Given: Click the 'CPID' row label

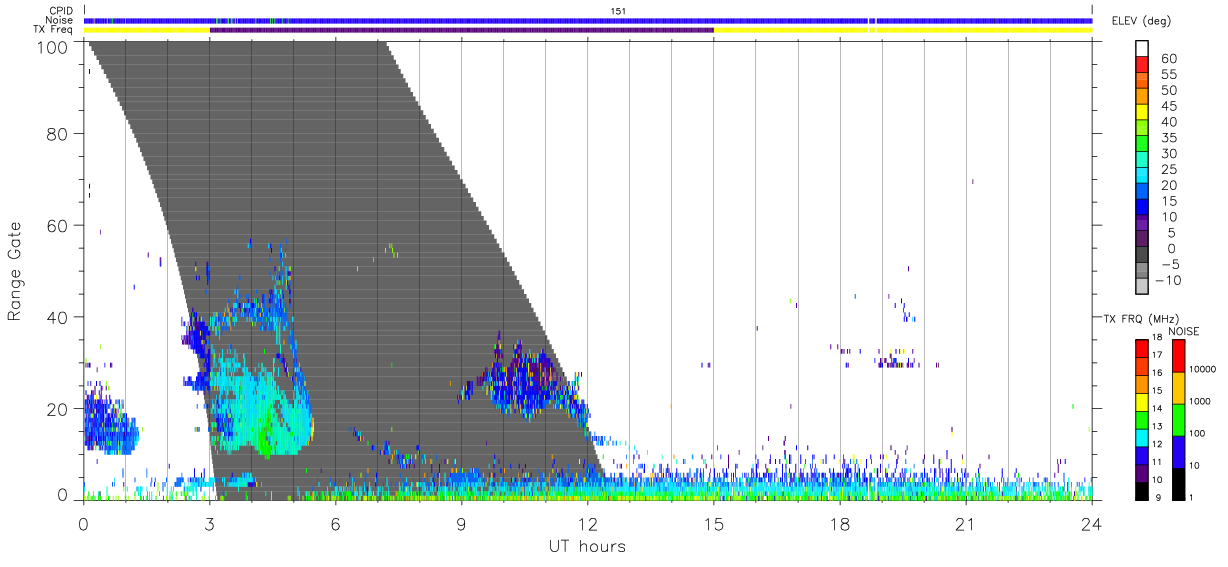Looking at the screenshot, I should [x=60, y=11].
